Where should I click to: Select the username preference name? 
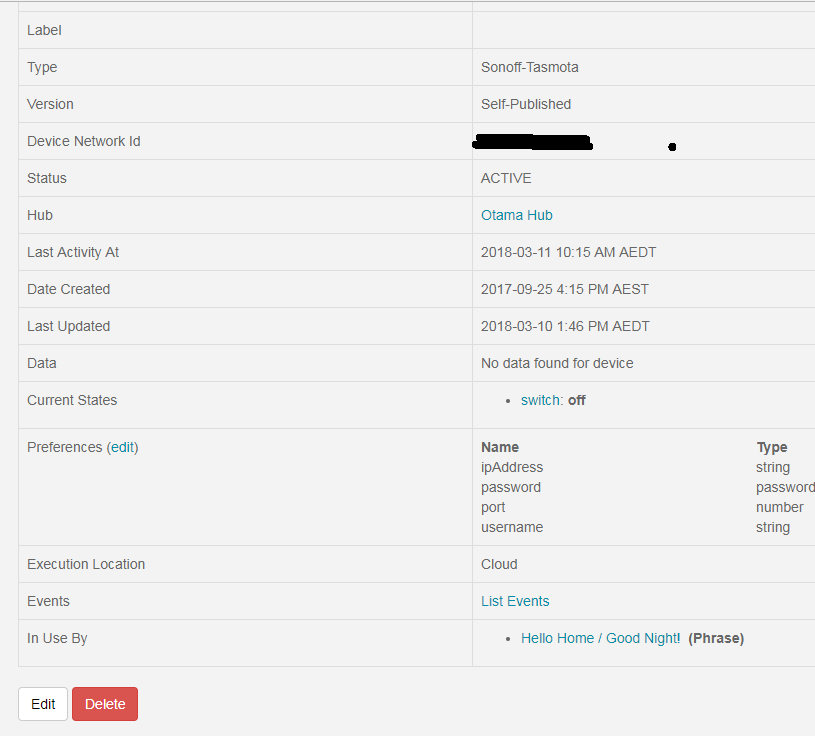[512, 527]
